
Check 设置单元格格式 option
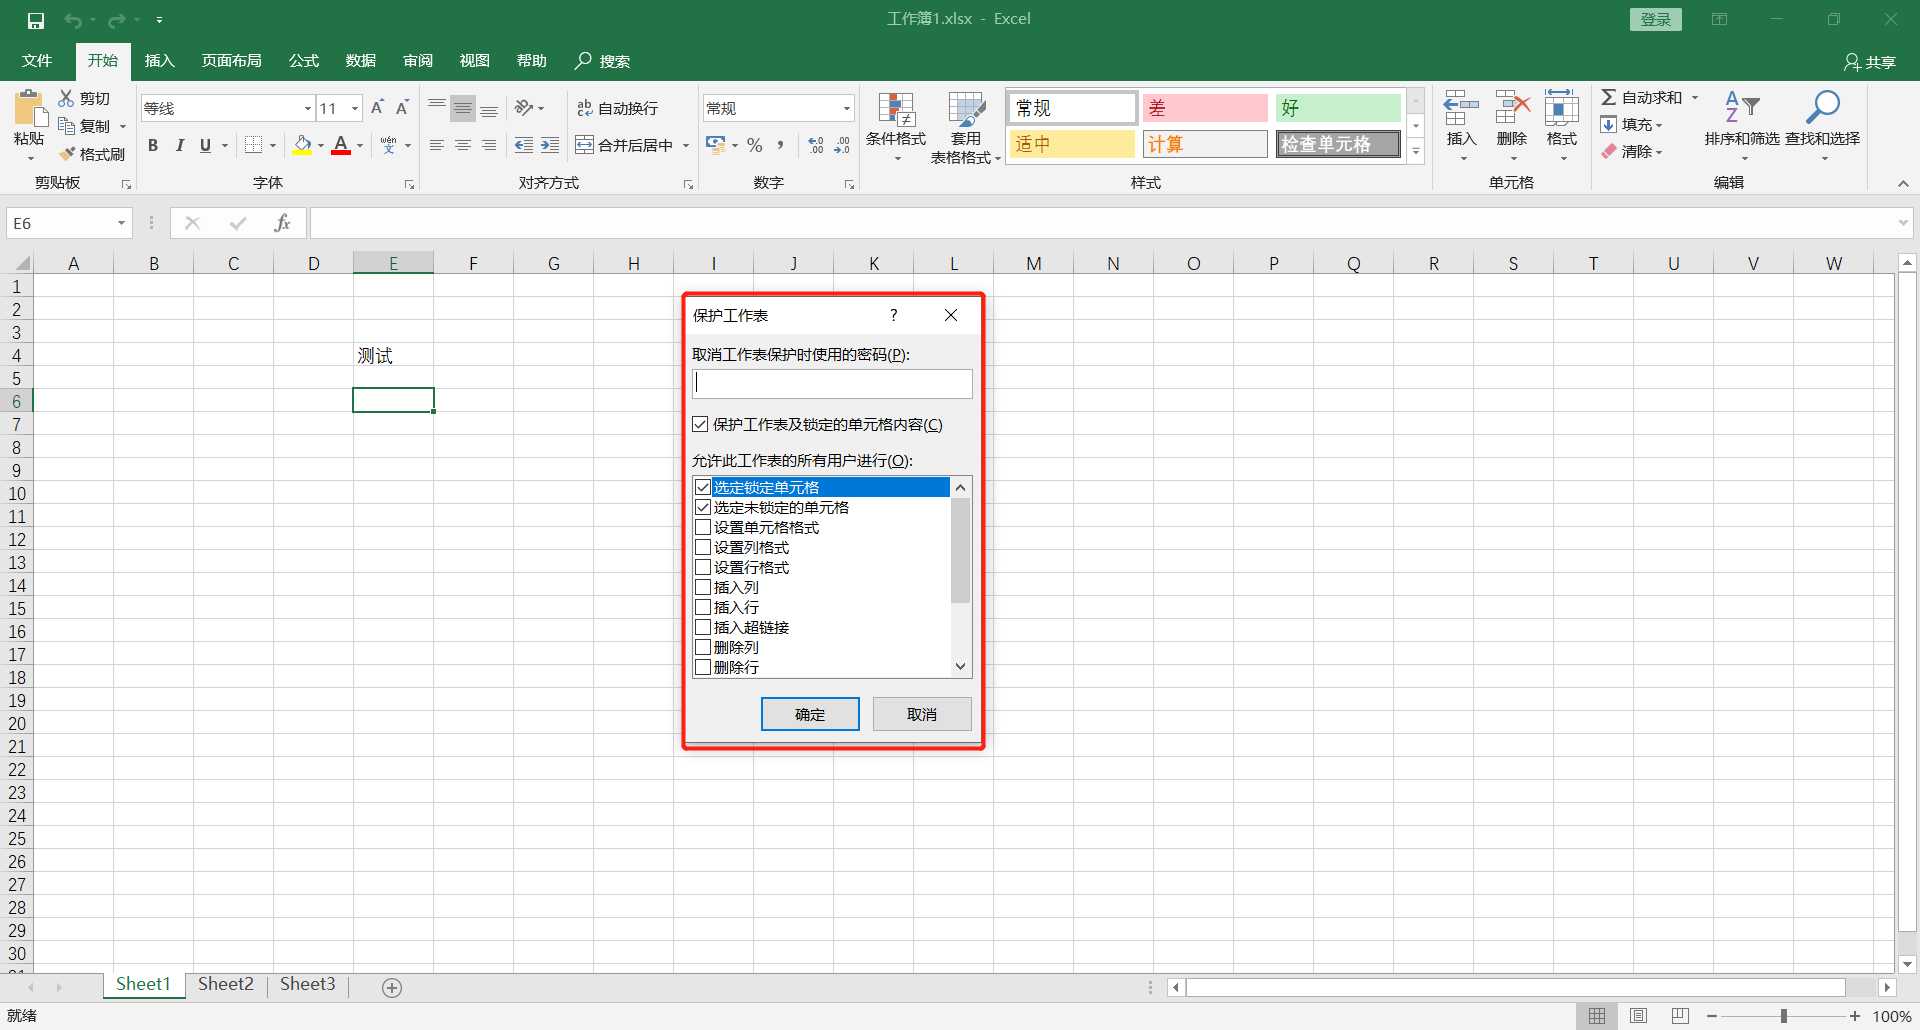pos(703,527)
